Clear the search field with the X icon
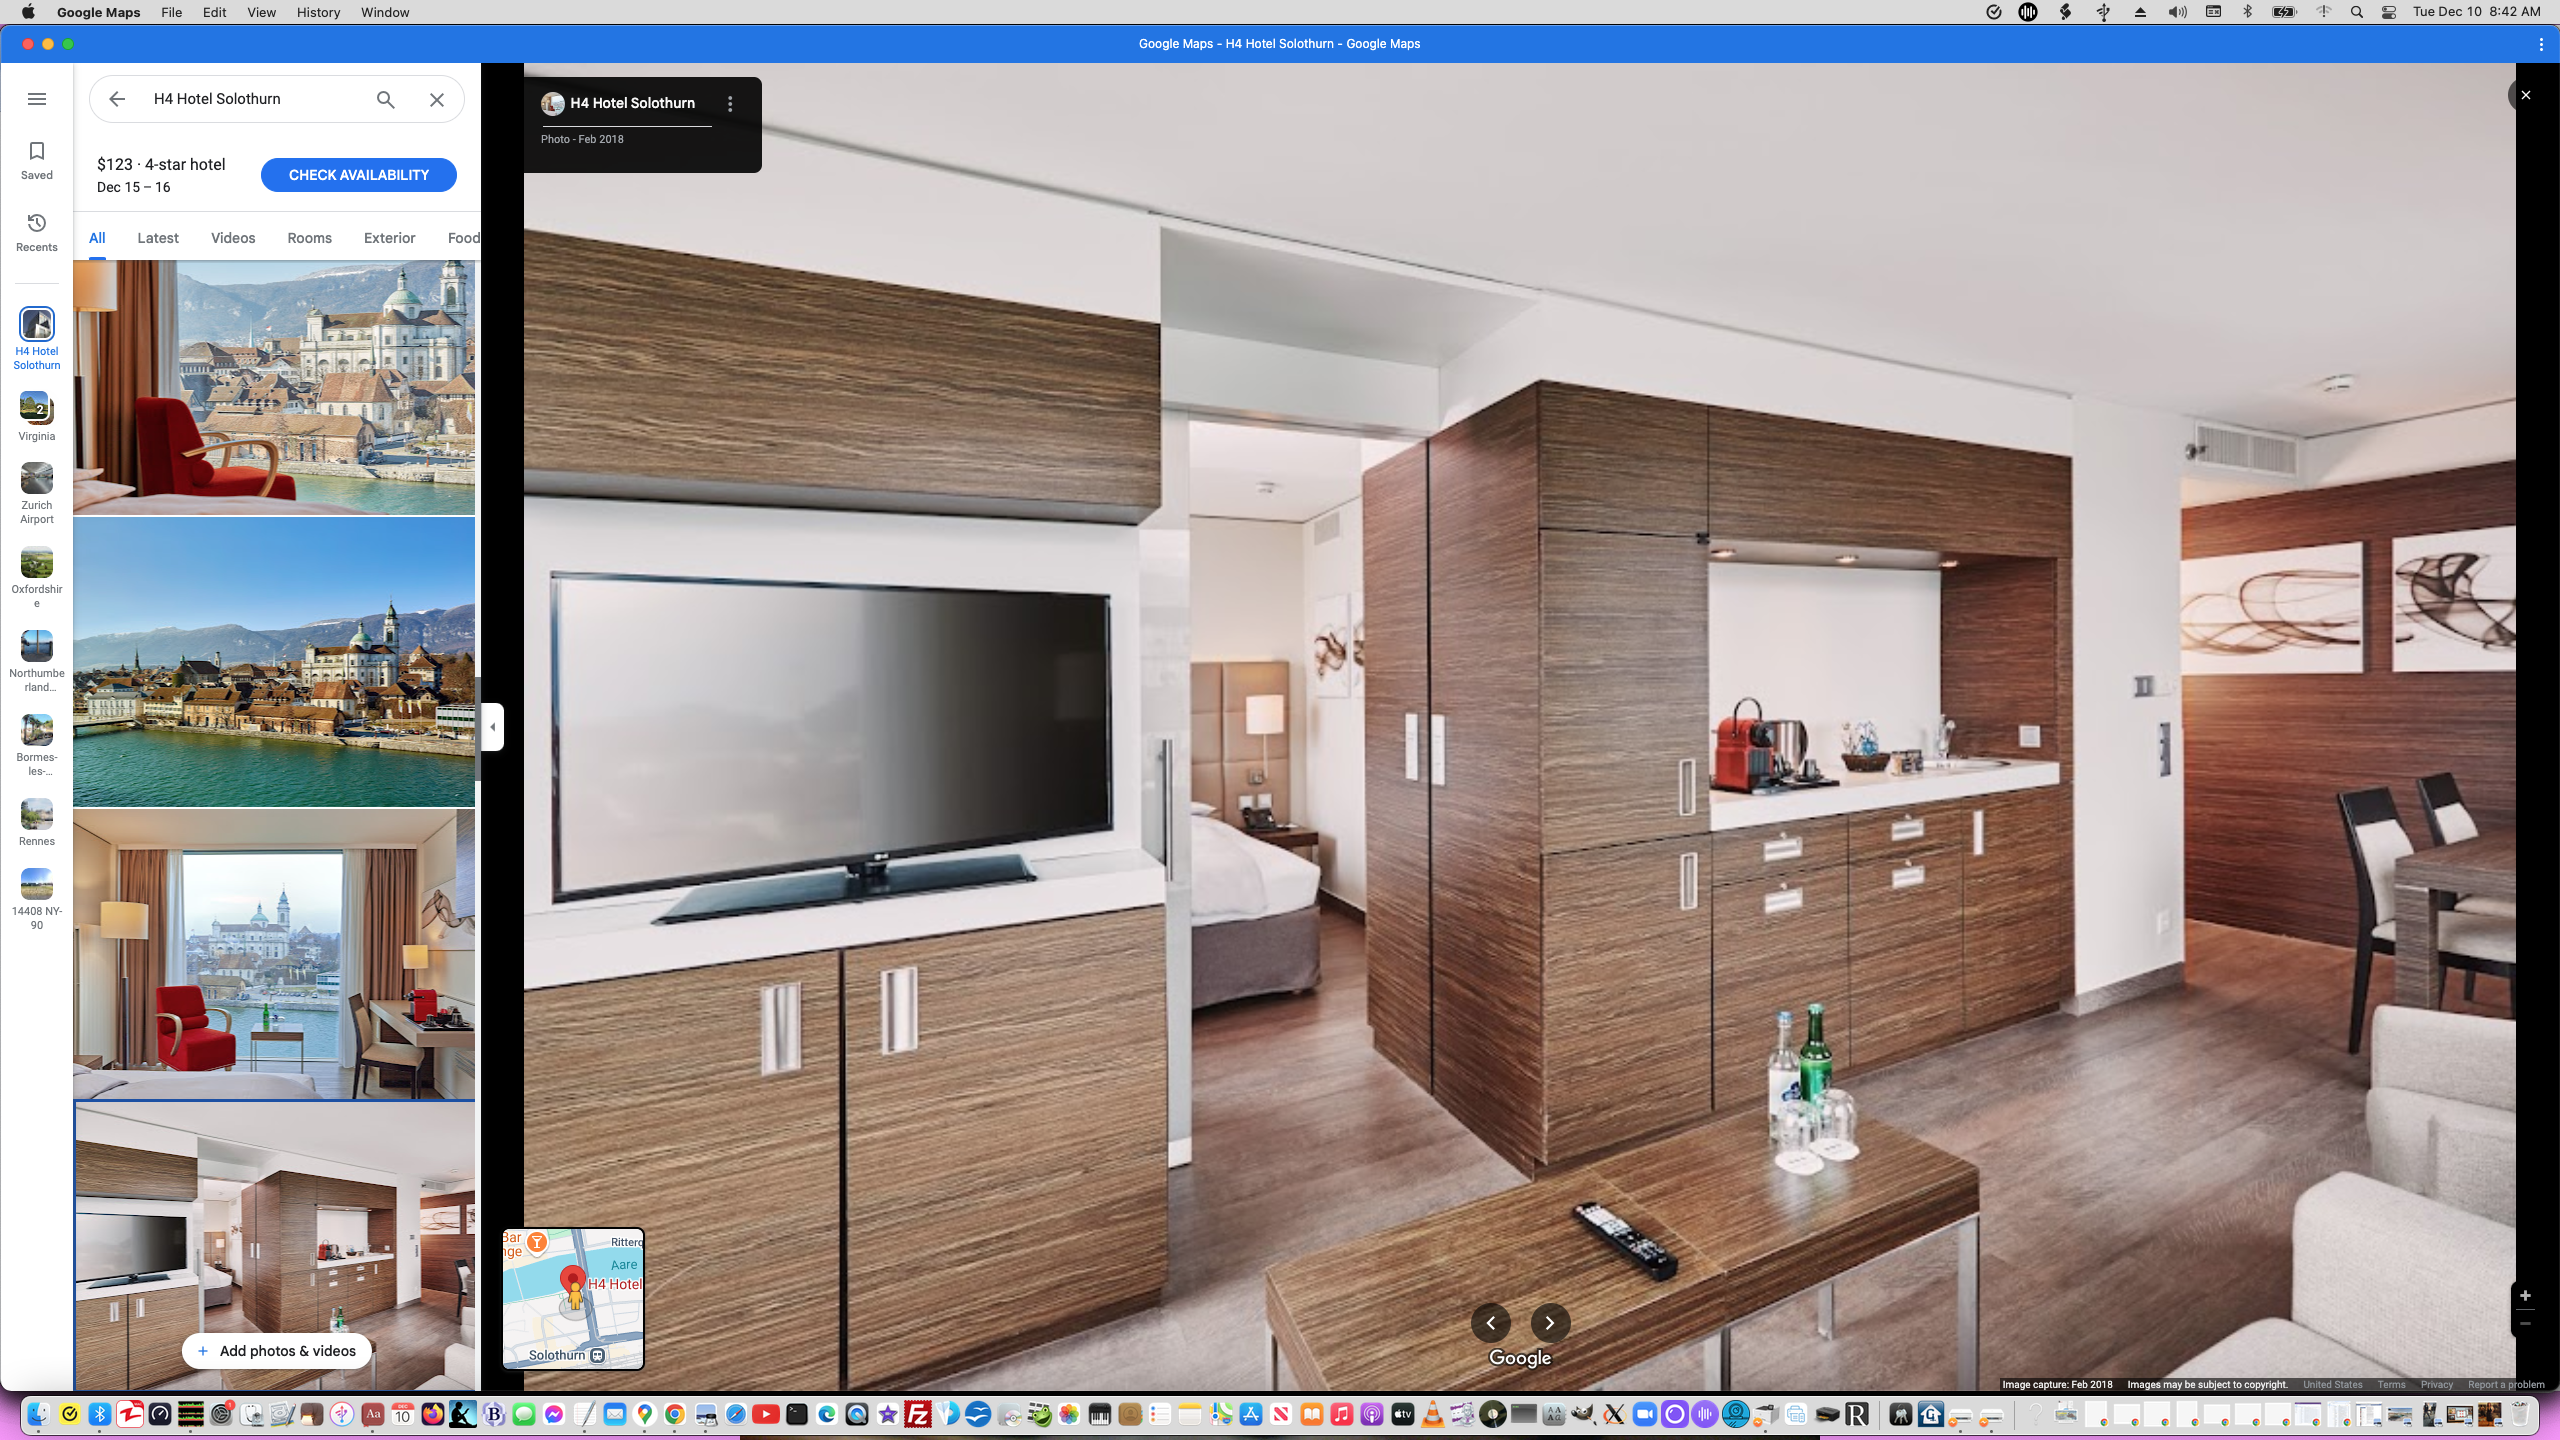Image resolution: width=2560 pixels, height=1440 pixels. pyautogui.click(x=436, y=99)
